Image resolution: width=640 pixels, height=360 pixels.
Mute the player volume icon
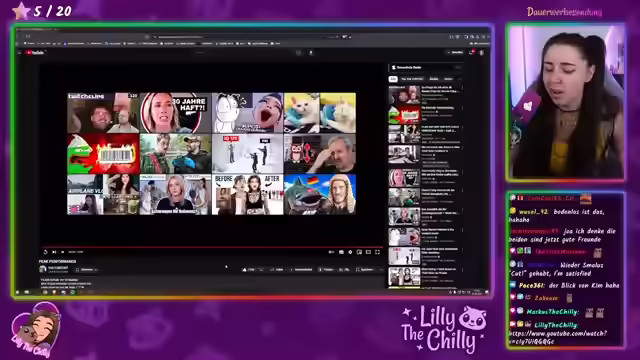[62, 252]
